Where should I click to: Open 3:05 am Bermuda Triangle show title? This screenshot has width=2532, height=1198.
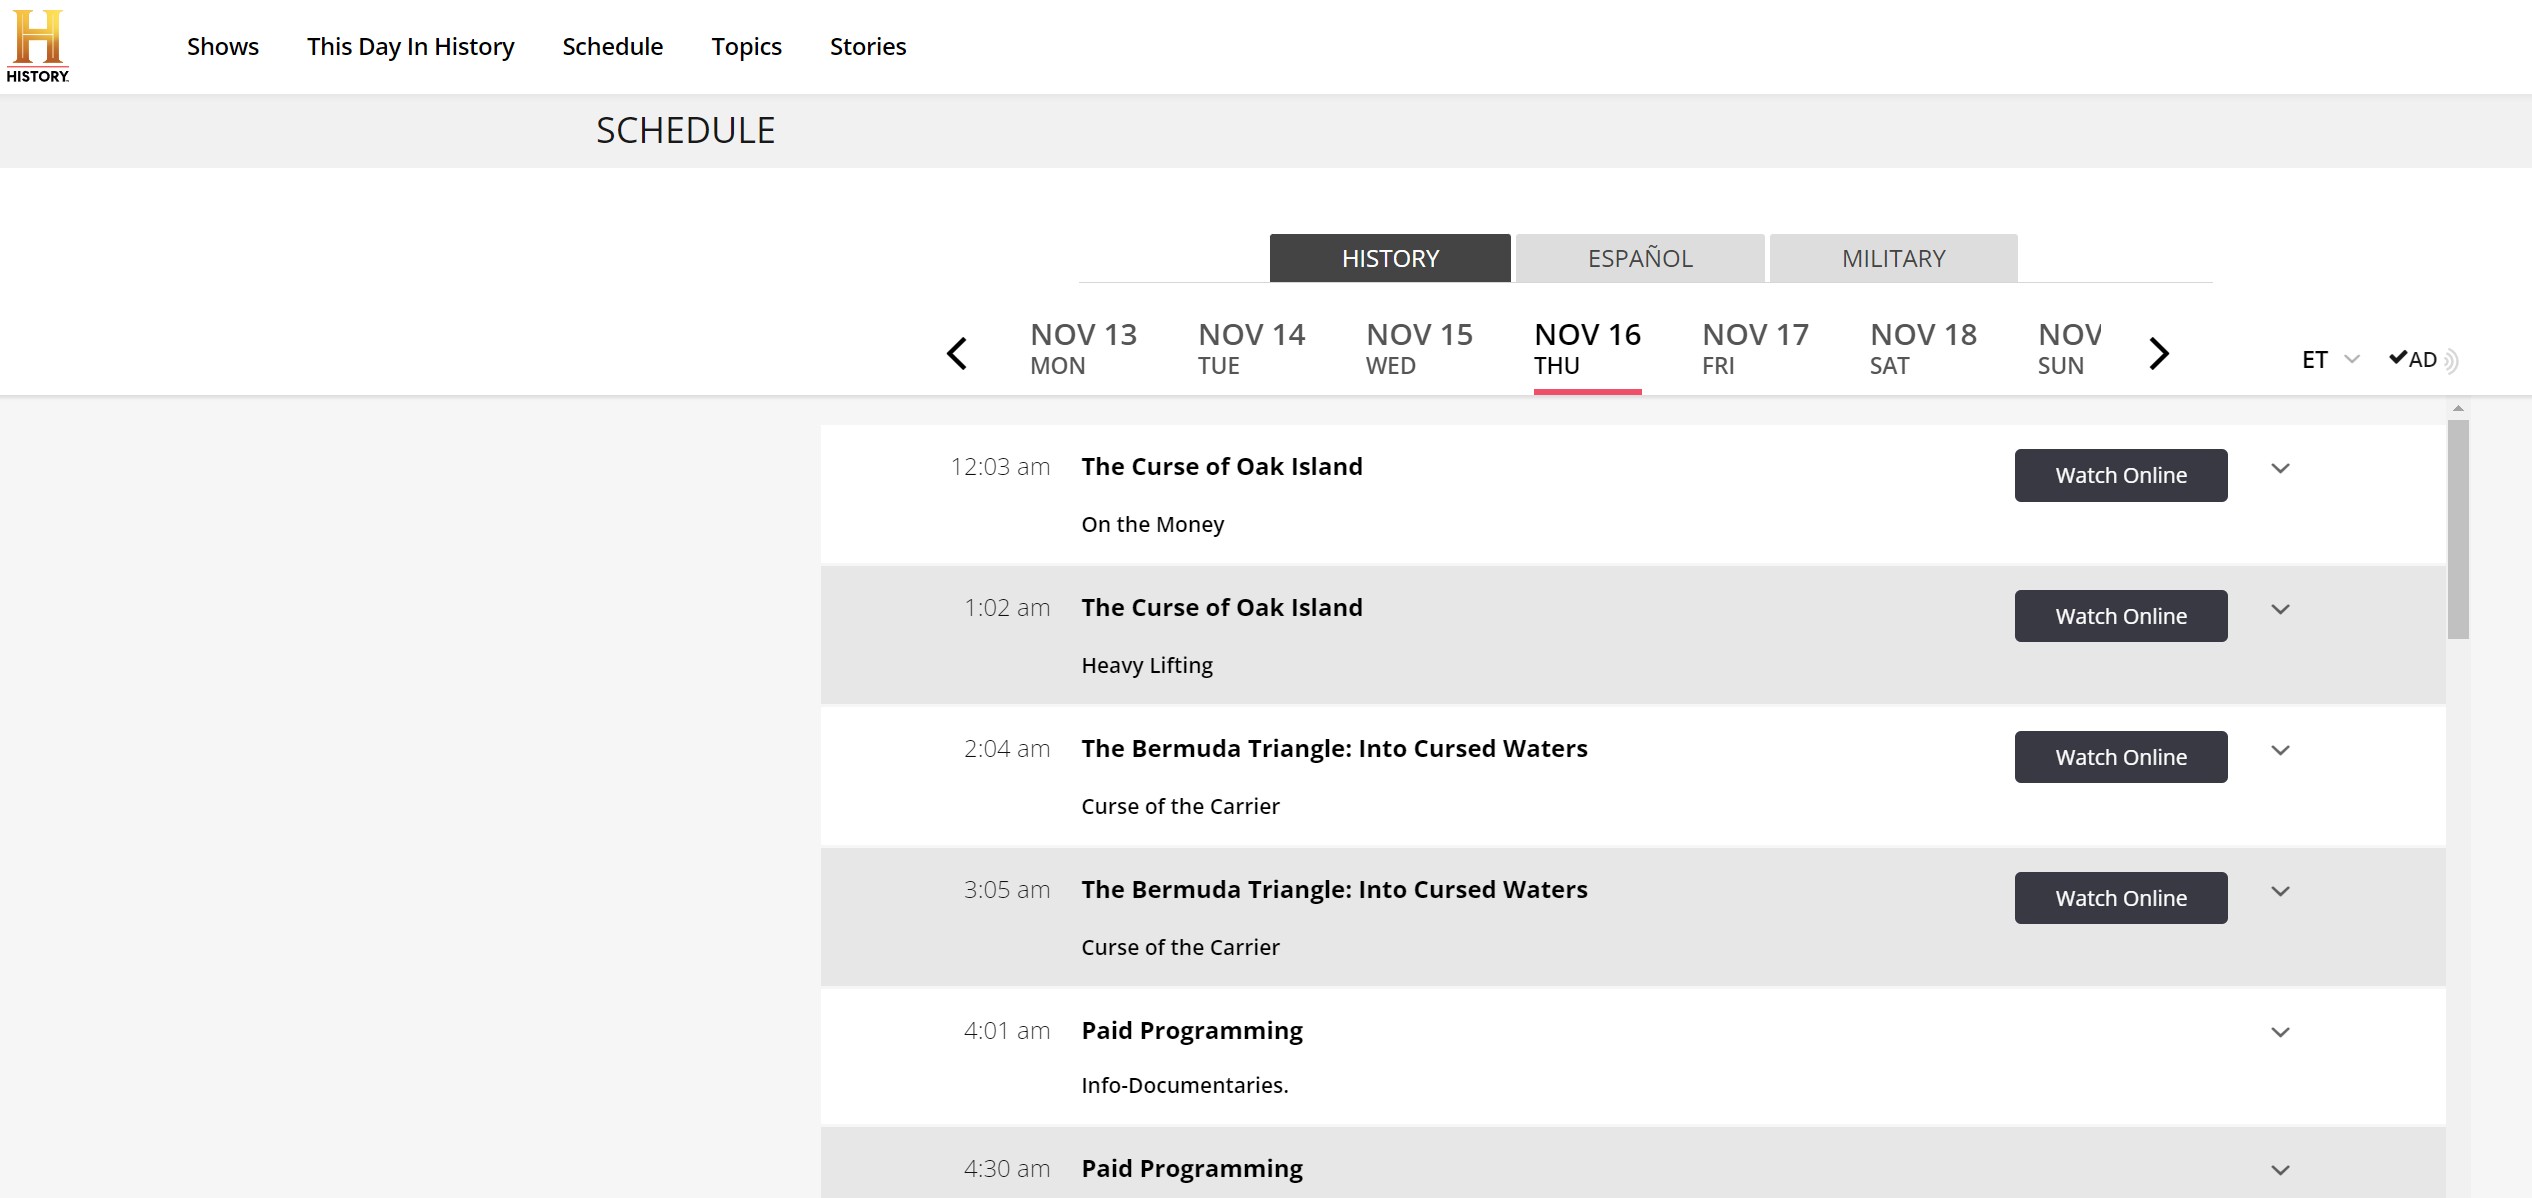tap(1334, 890)
